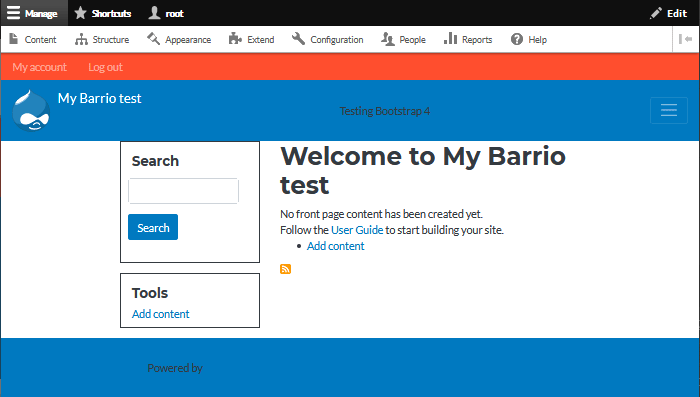Open the Help page
The height and width of the screenshot is (397, 700).
pos(529,39)
